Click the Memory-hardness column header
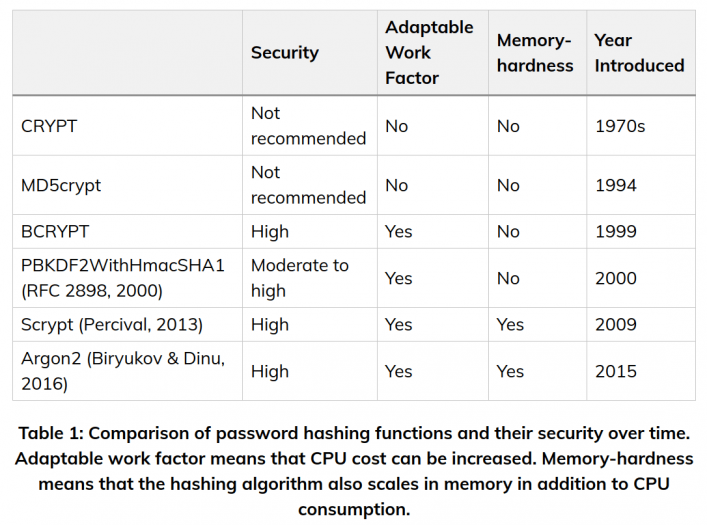The height and width of the screenshot is (525, 707). (x=535, y=53)
